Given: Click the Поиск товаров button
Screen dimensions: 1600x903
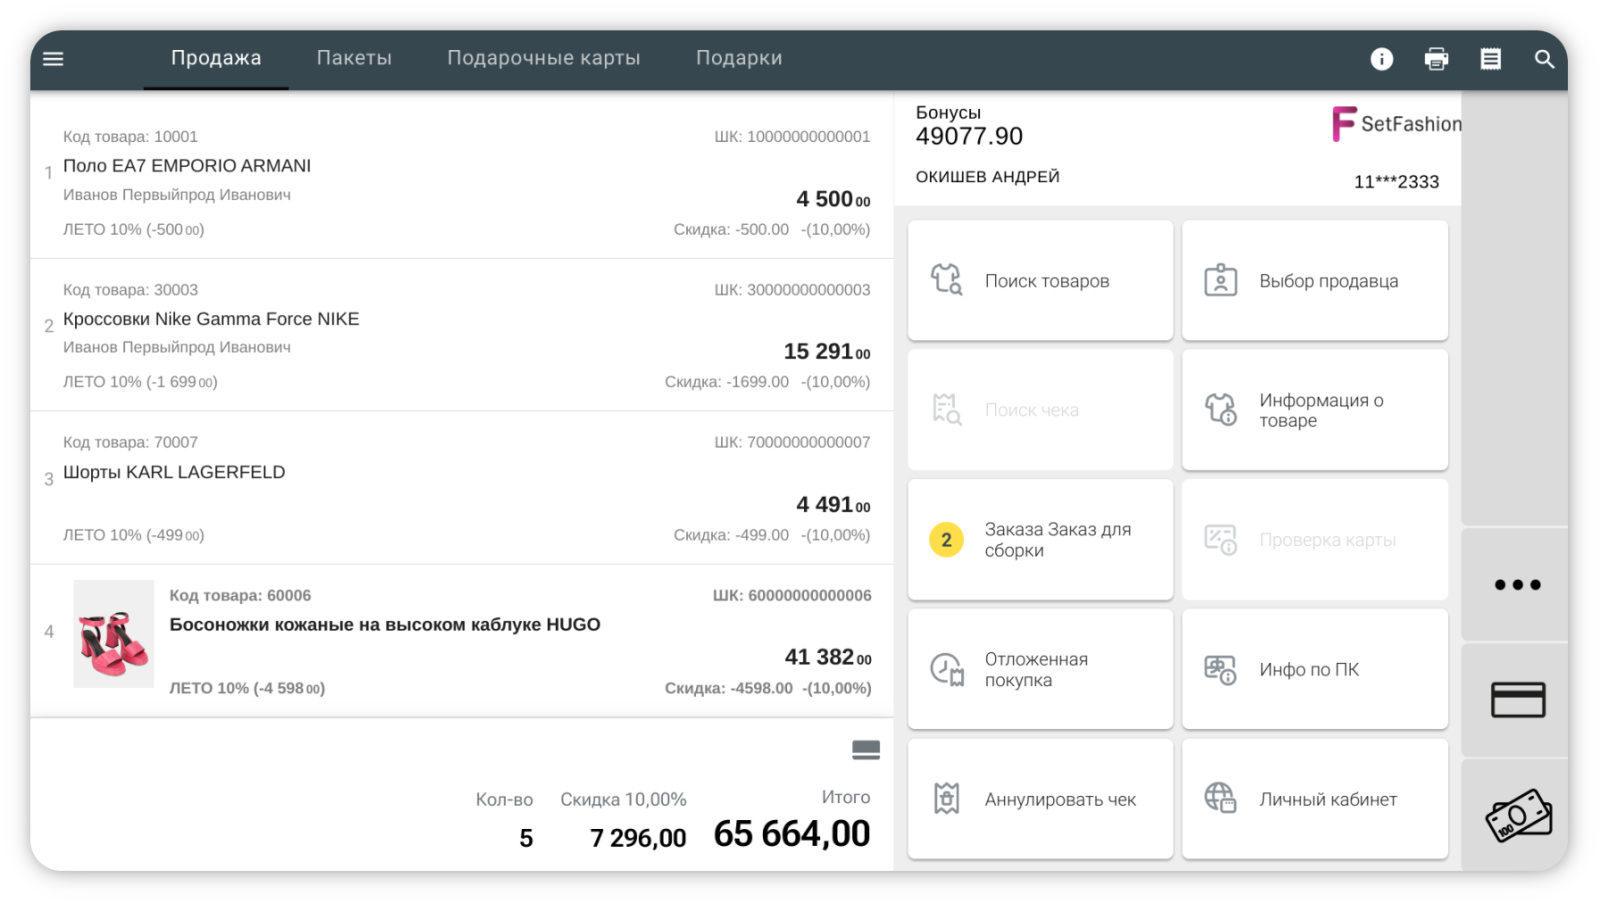Looking at the screenshot, I should pos(1040,281).
